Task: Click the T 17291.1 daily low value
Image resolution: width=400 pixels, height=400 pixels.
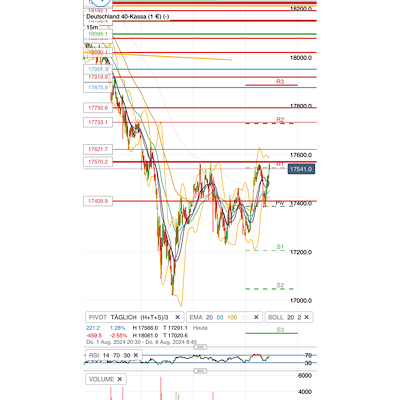Action: tap(175, 328)
